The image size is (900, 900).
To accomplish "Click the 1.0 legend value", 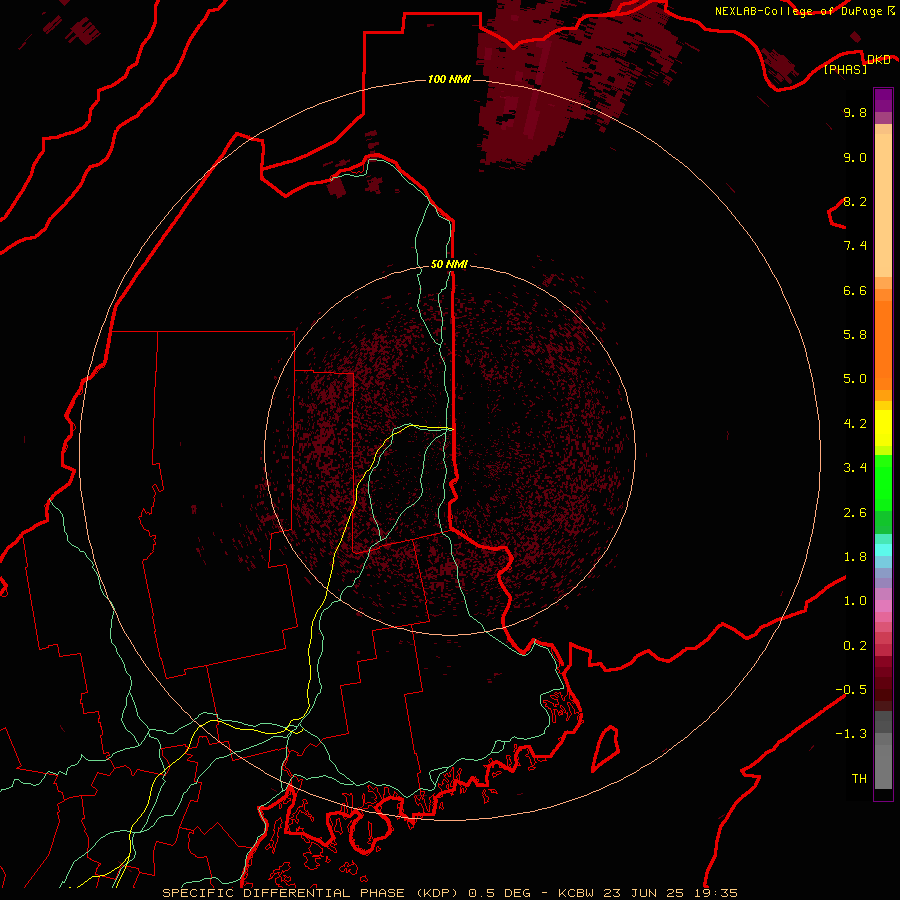I will (855, 601).
